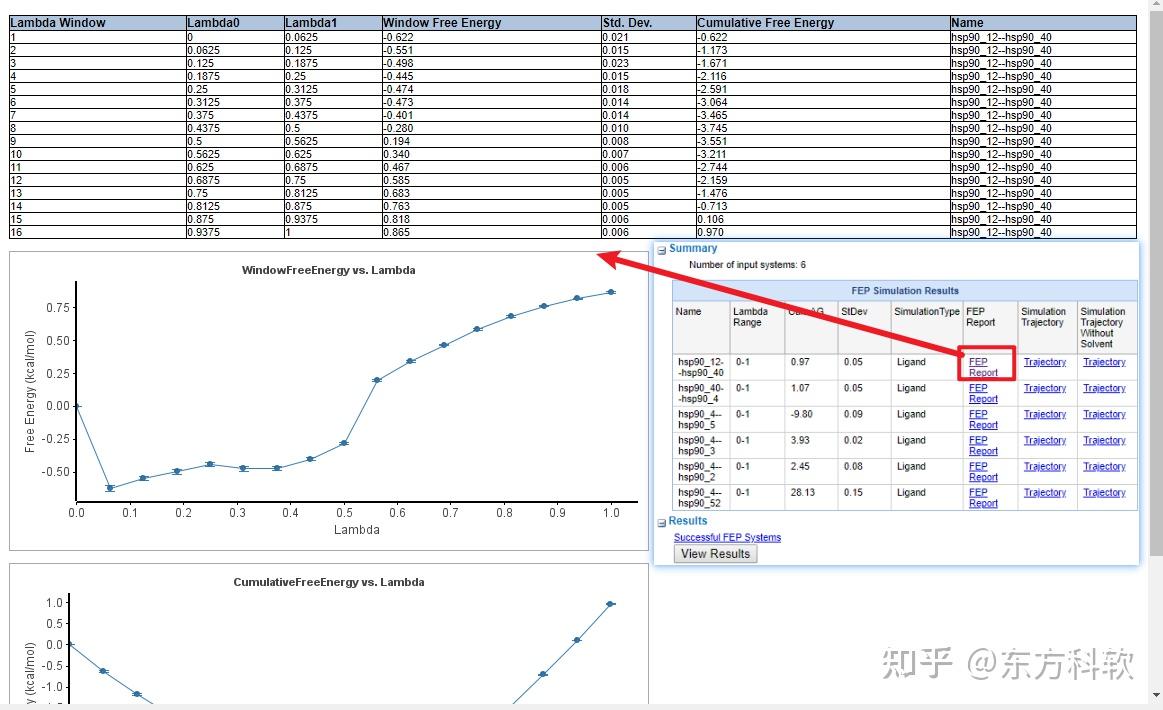Collapse the Summary section
This screenshot has width=1163, height=710.
coord(661,248)
